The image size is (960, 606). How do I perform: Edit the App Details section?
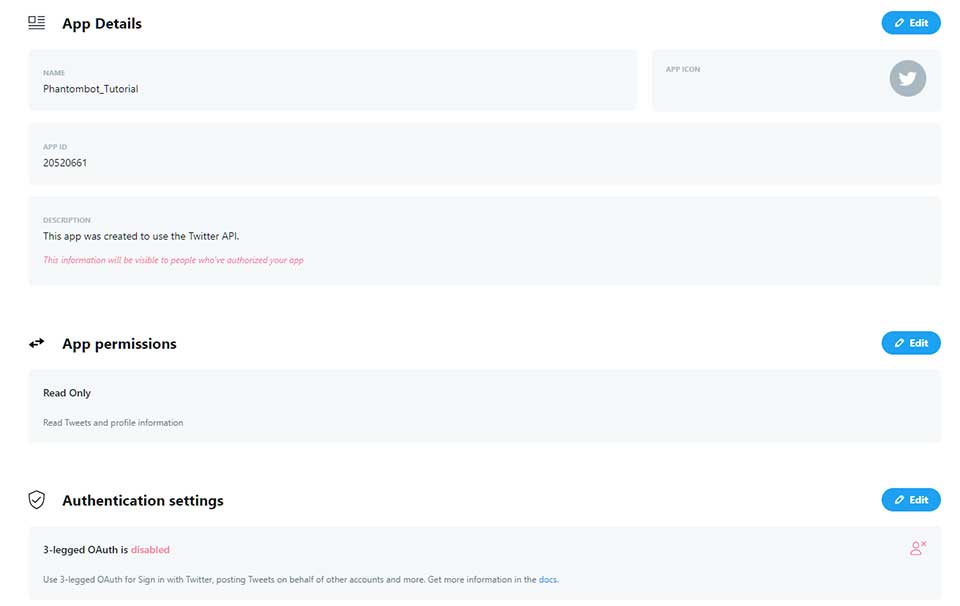point(910,23)
